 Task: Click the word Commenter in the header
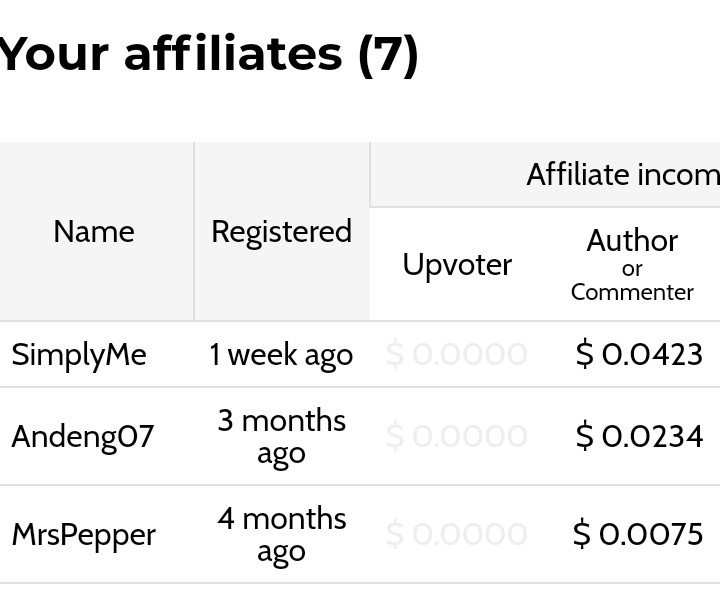tap(632, 292)
